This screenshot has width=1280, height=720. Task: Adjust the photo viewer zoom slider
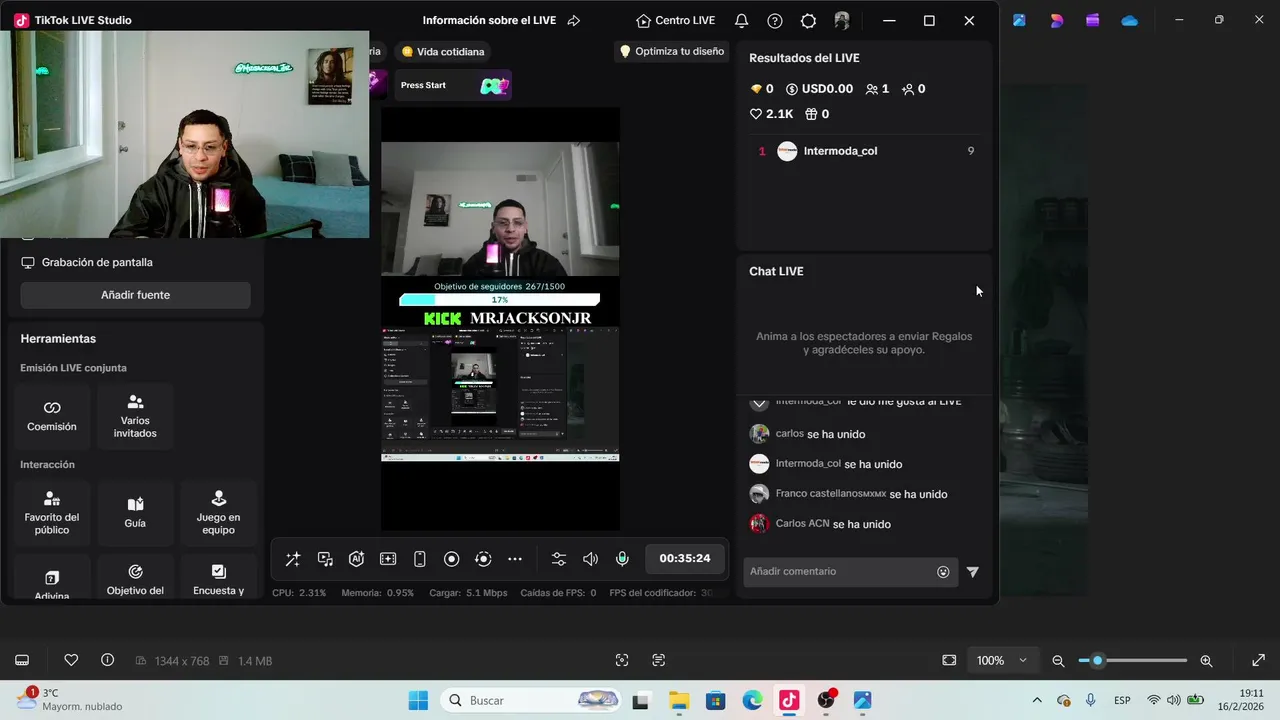click(1133, 661)
